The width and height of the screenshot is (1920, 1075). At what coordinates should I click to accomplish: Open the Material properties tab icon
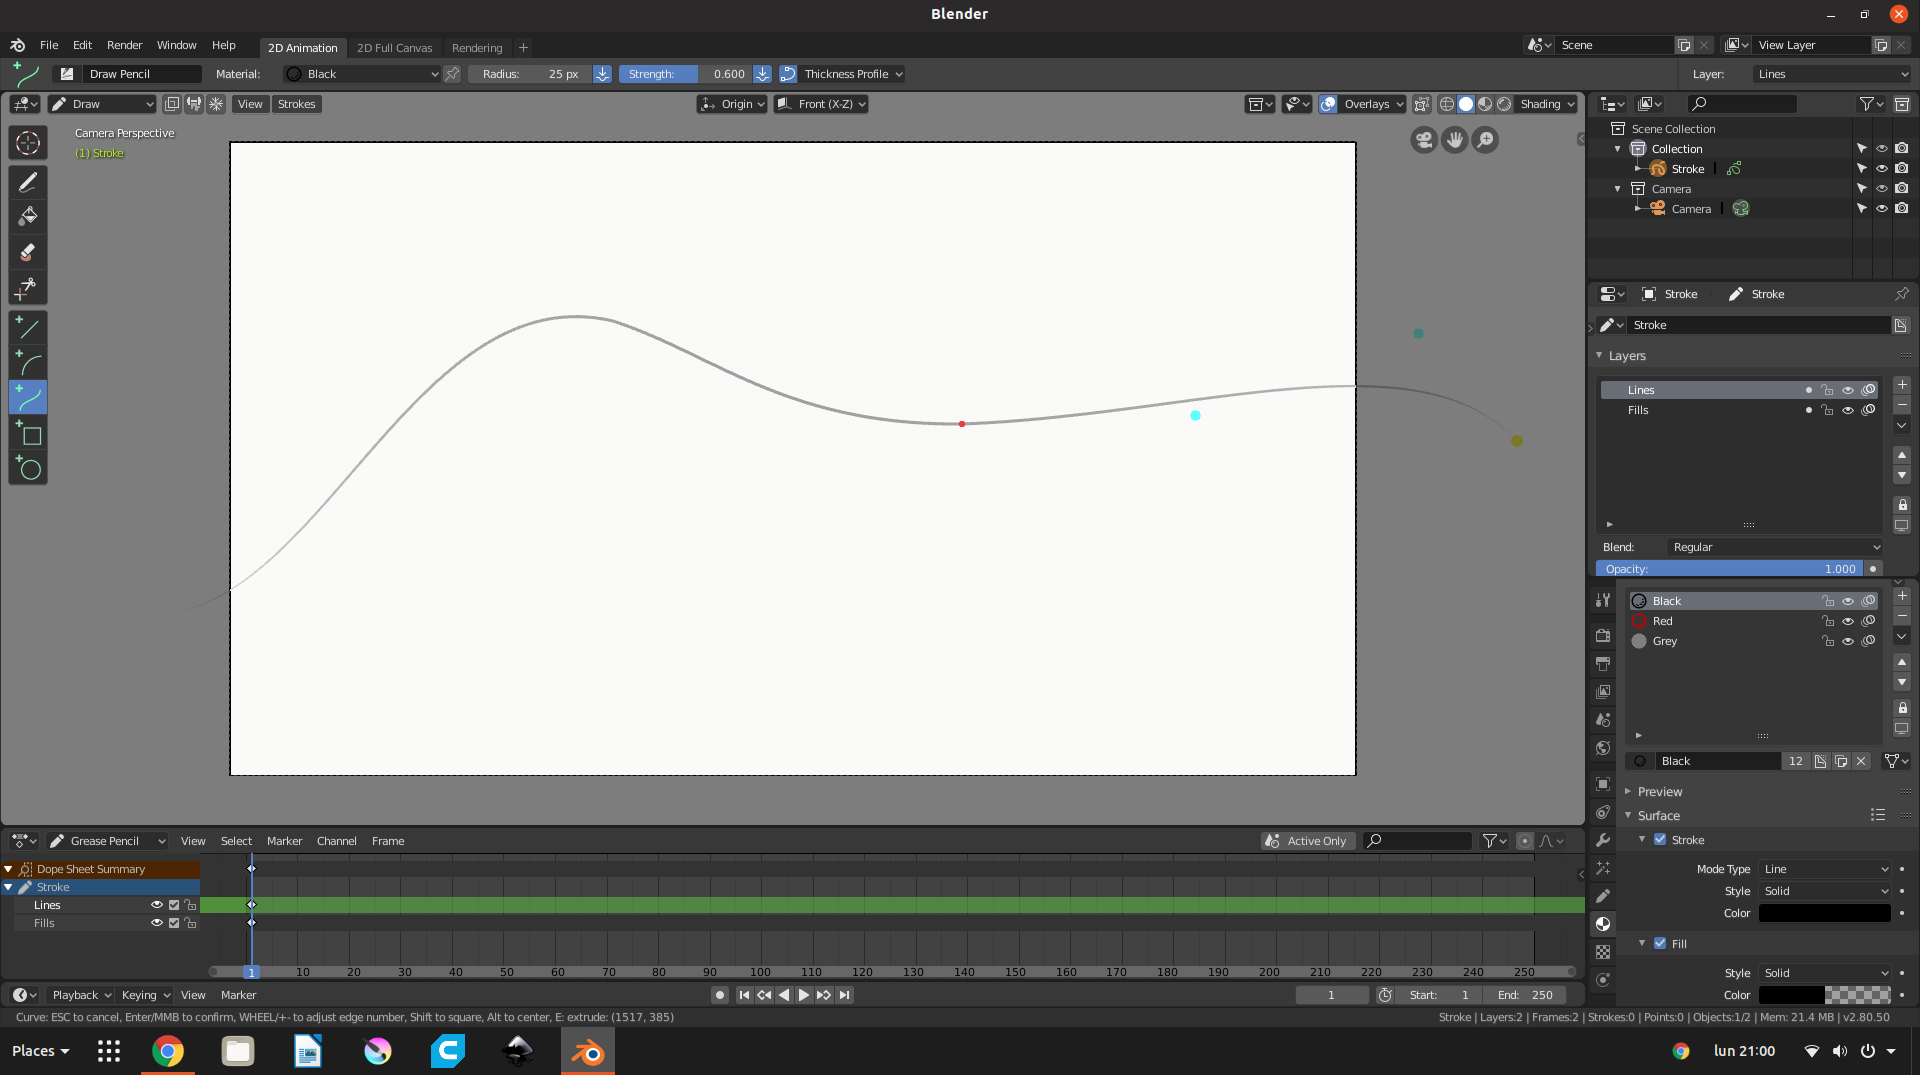pos(1603,924)
